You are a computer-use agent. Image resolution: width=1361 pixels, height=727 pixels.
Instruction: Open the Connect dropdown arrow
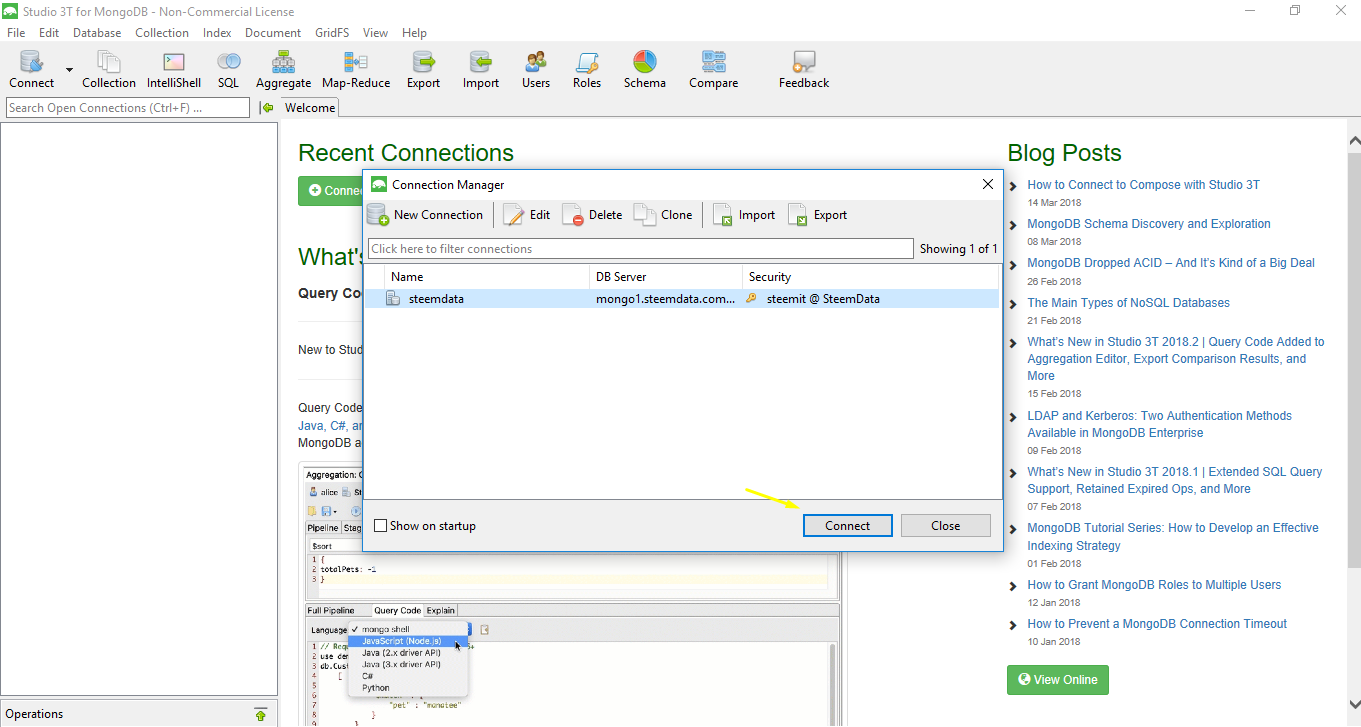pyautogui.click(x=69, y=70)
